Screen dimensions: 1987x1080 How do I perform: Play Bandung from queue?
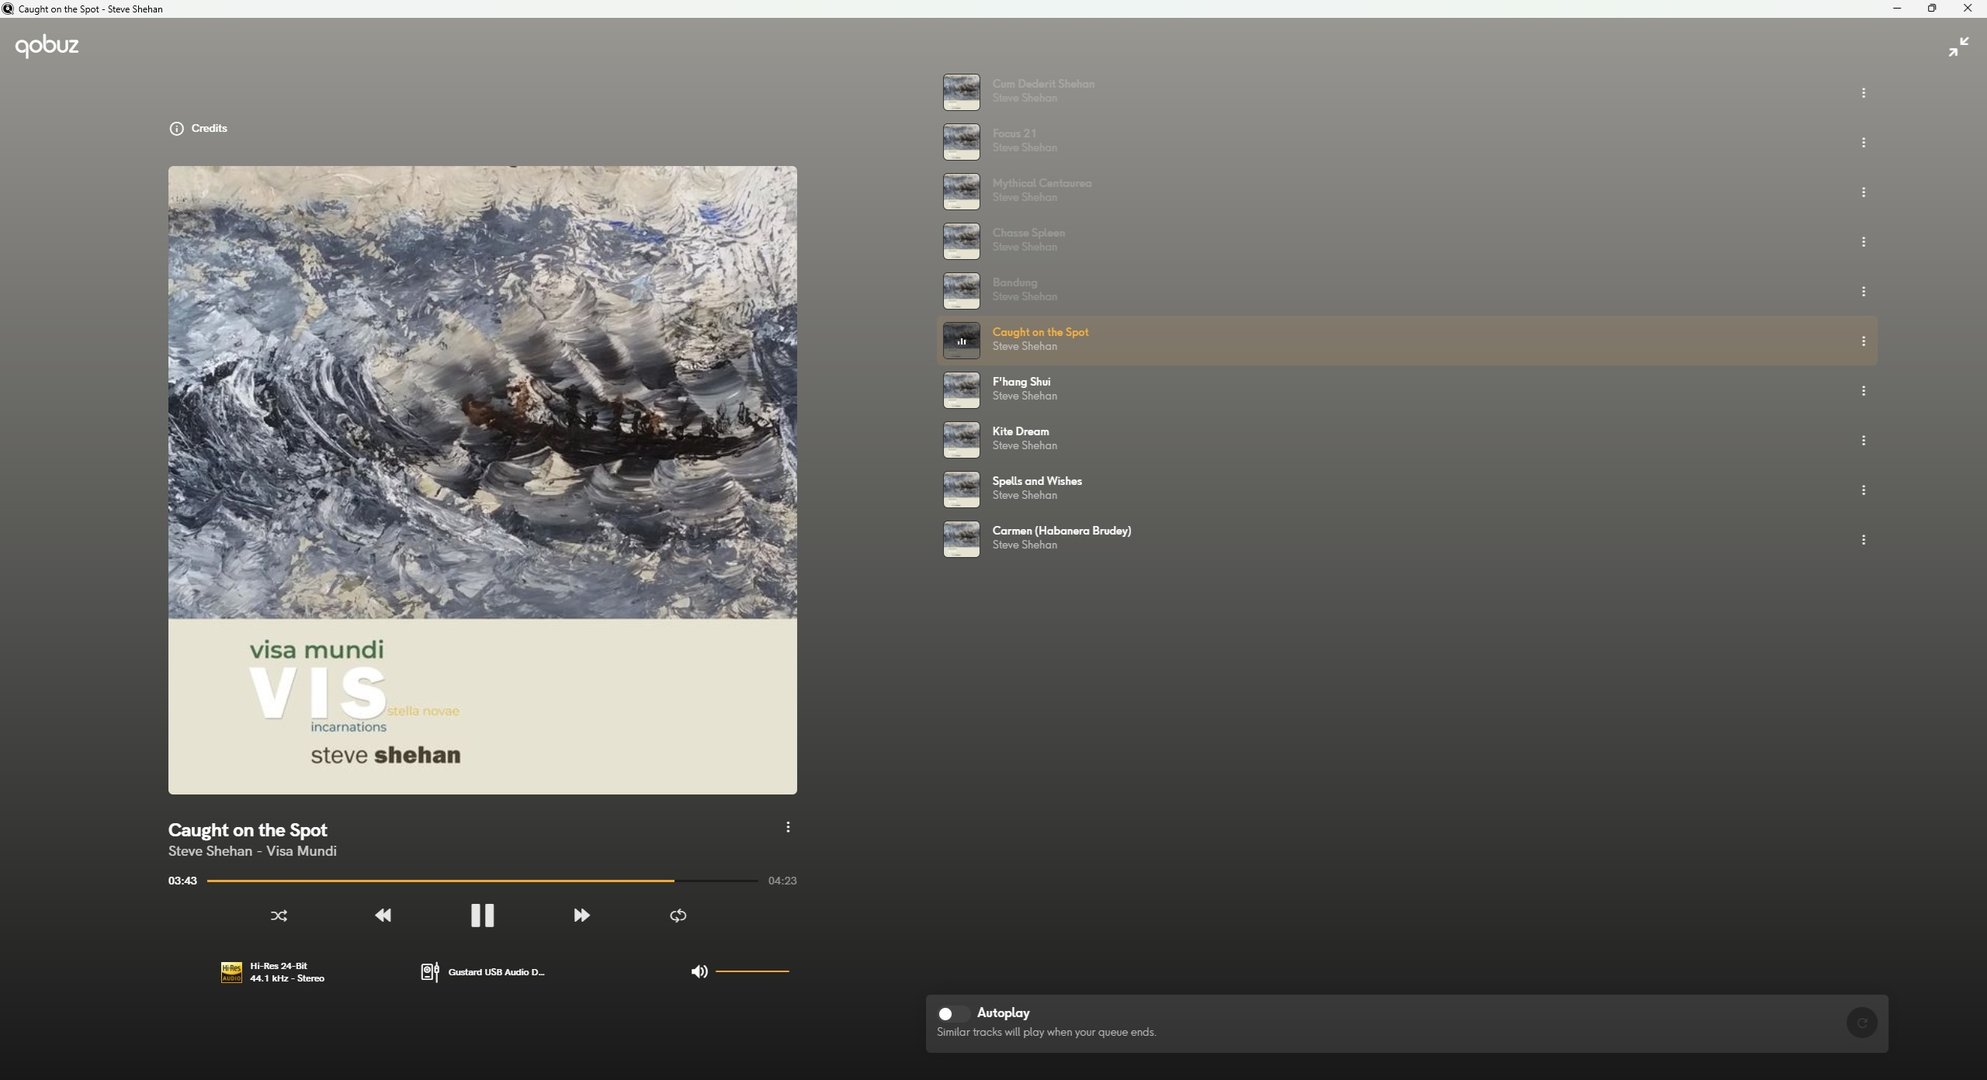pyautogui.click(x=1406, y=291)
